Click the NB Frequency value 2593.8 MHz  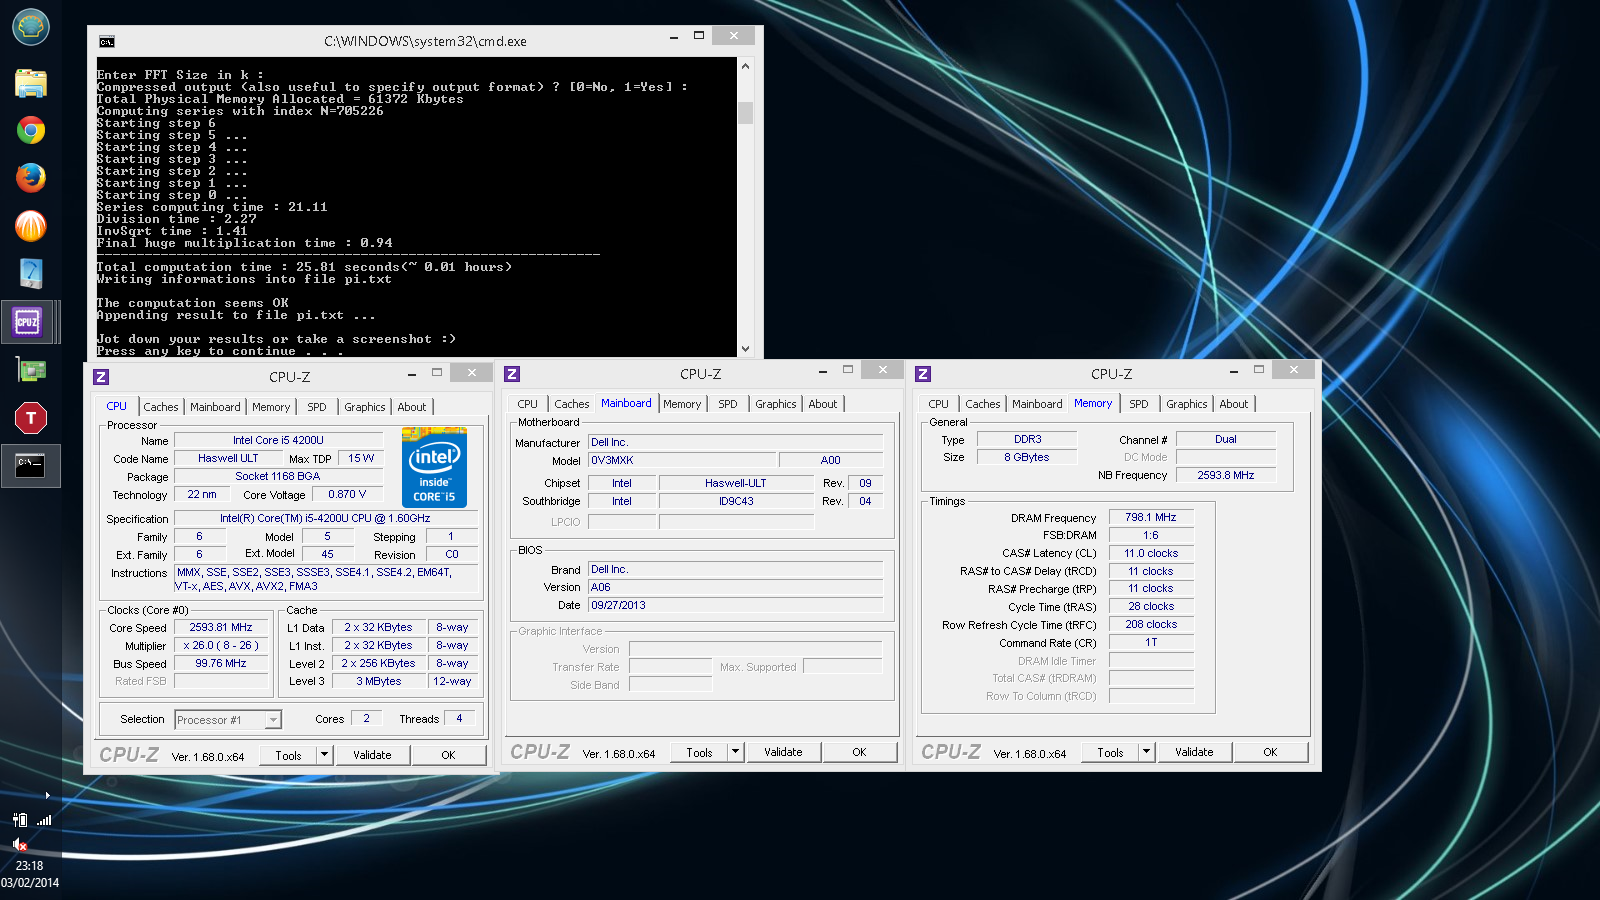(1226, 475)
